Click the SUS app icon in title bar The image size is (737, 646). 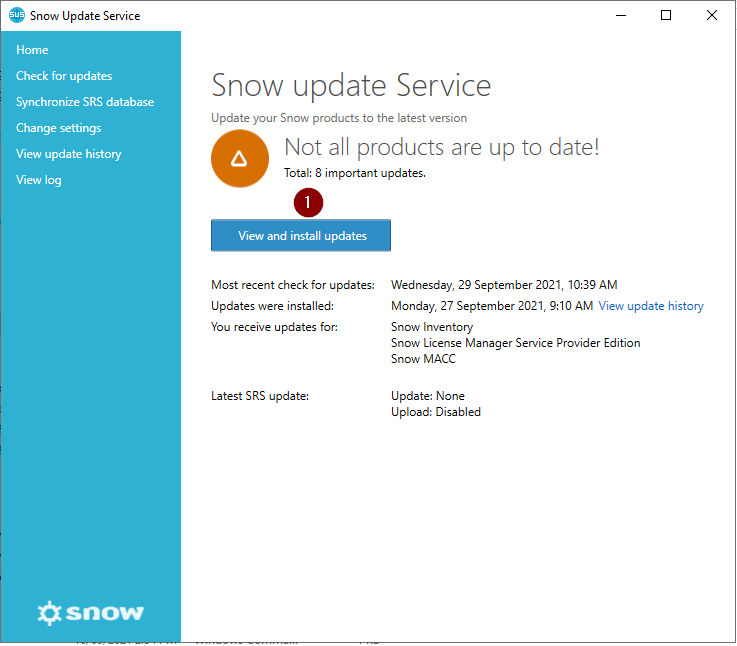click(x=17, y=15)
